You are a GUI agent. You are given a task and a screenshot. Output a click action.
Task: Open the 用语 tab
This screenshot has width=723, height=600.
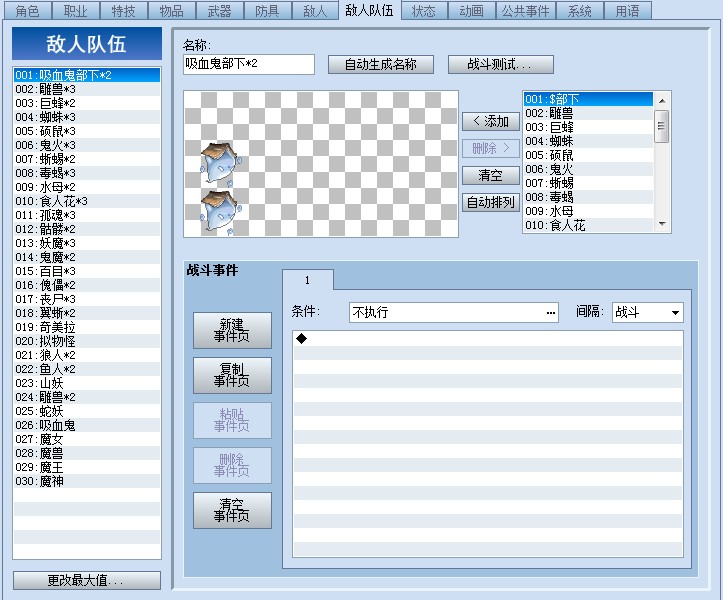click(x=628, y=11)
